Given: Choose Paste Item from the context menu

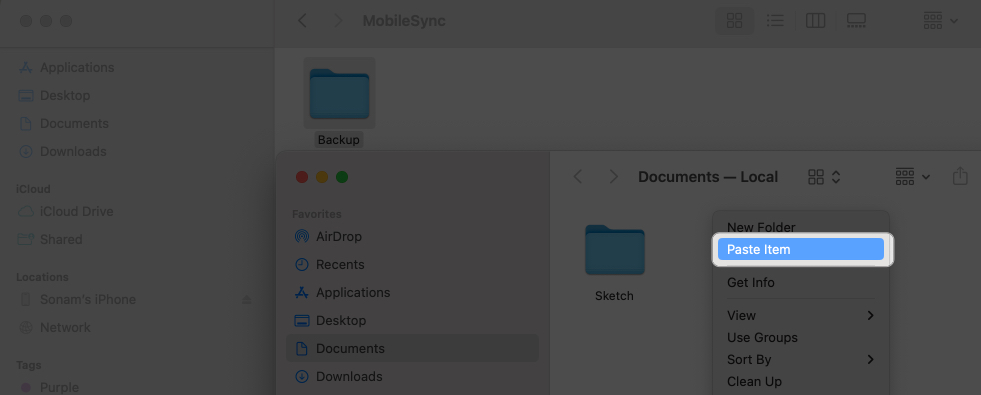Looking at the screenshot, I should tap(801, 249).
